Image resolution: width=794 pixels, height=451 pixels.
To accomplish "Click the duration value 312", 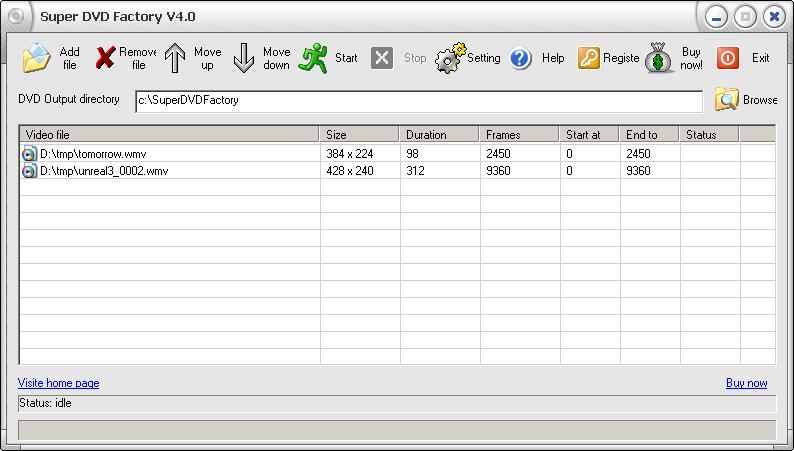I will 415,171.
